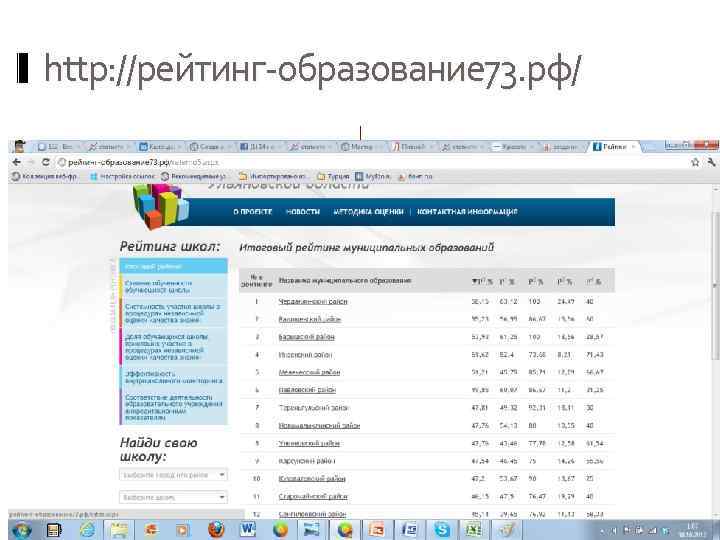Select 'Эффективность внутриклассного' sidebar item
Image resolution: width=720 pixels, height=540 pixels.
click(174, 377)
